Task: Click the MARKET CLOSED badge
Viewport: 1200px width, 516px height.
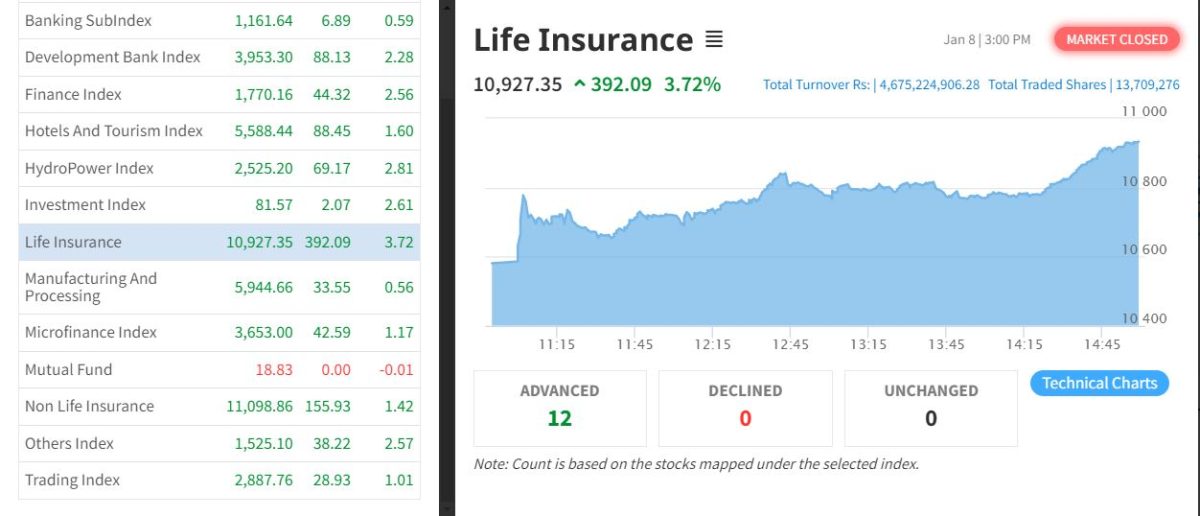Action: pyautogui.click(x=1116, y=40)
